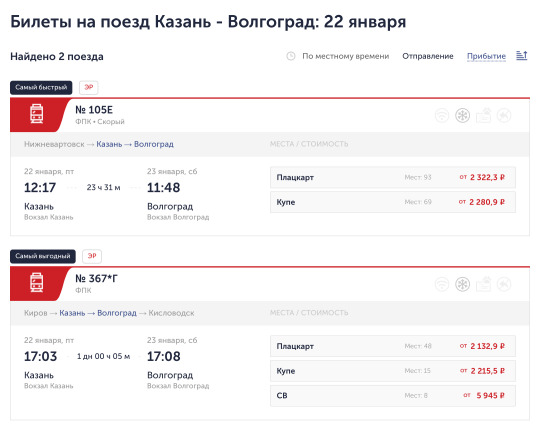The image size is (540, 429).
Task: Choose Плацкарт for 2 132,9 ₽ on train 367*Г
Action: [393, 346]
